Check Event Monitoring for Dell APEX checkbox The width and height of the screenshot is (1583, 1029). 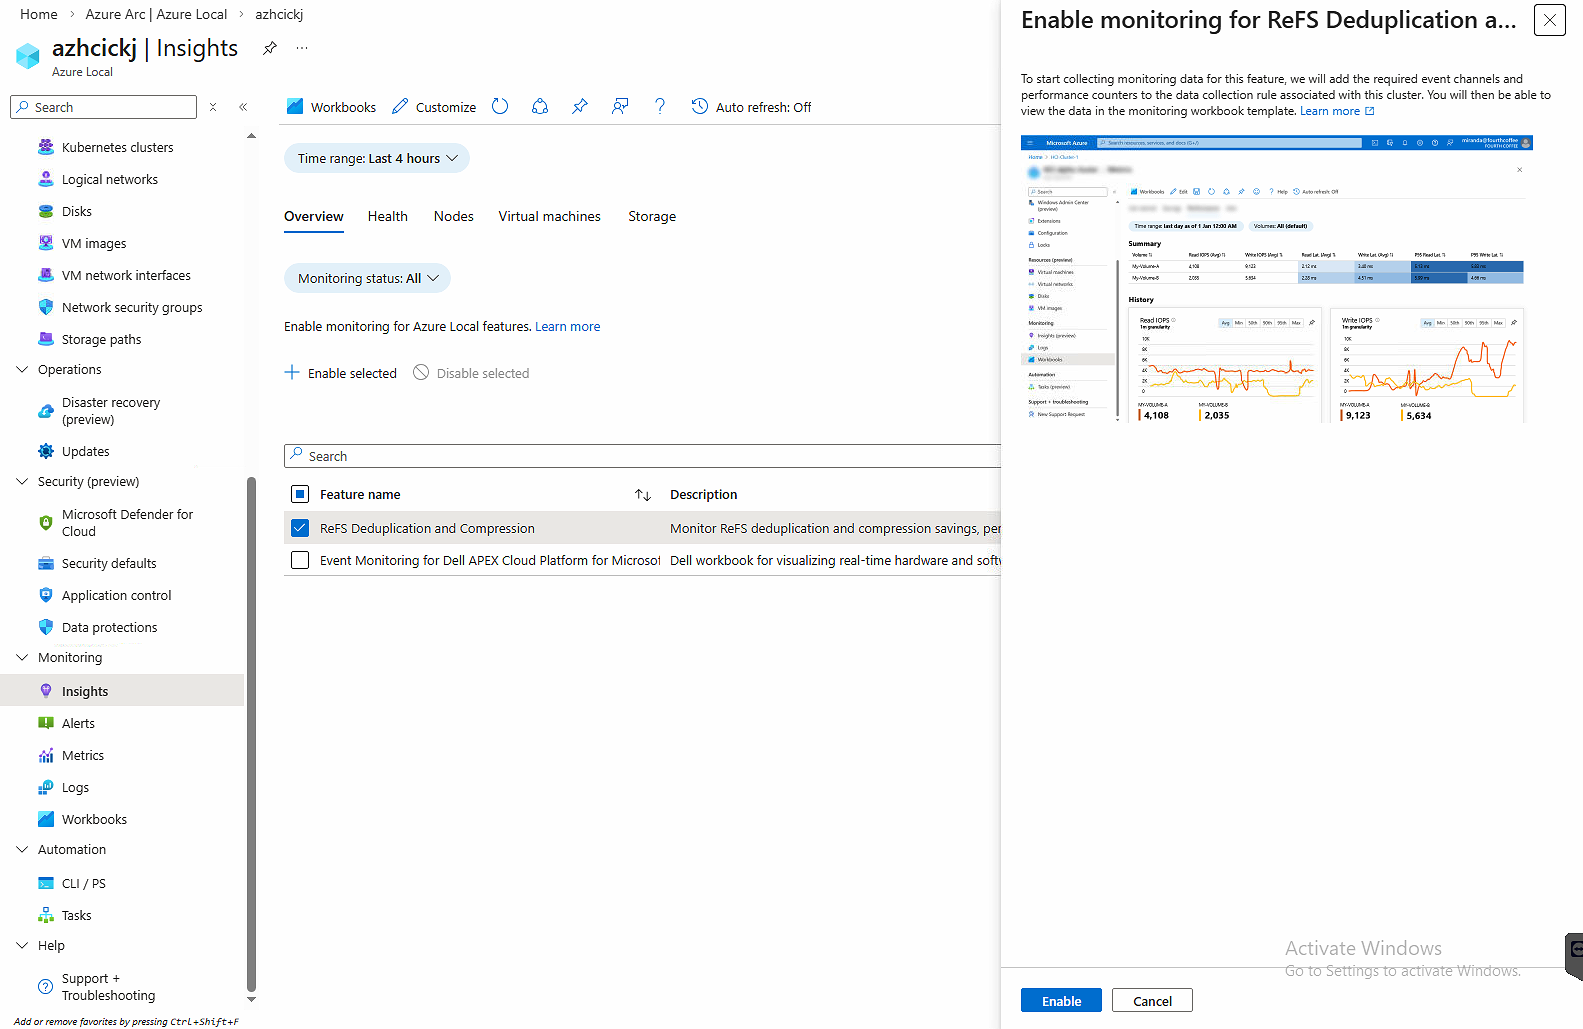point(300,560)
